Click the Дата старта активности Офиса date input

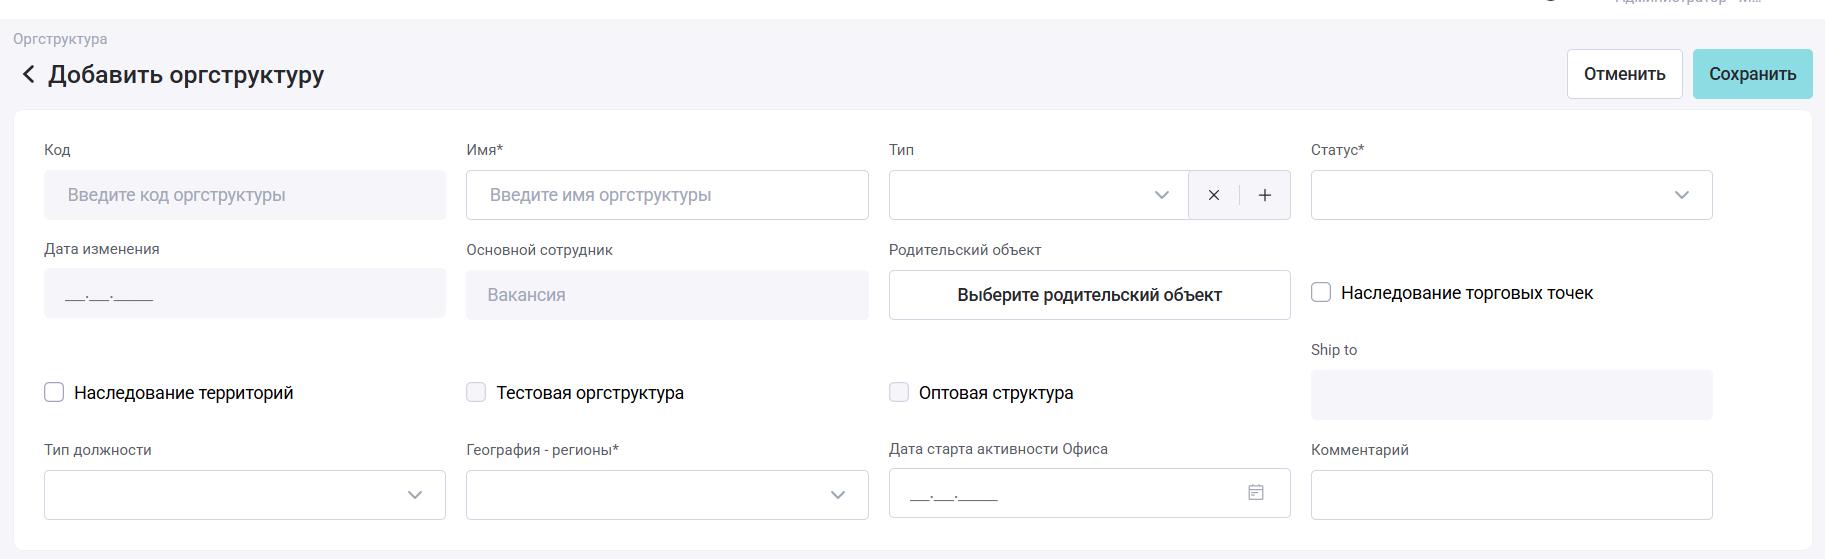pos(1060,495)
